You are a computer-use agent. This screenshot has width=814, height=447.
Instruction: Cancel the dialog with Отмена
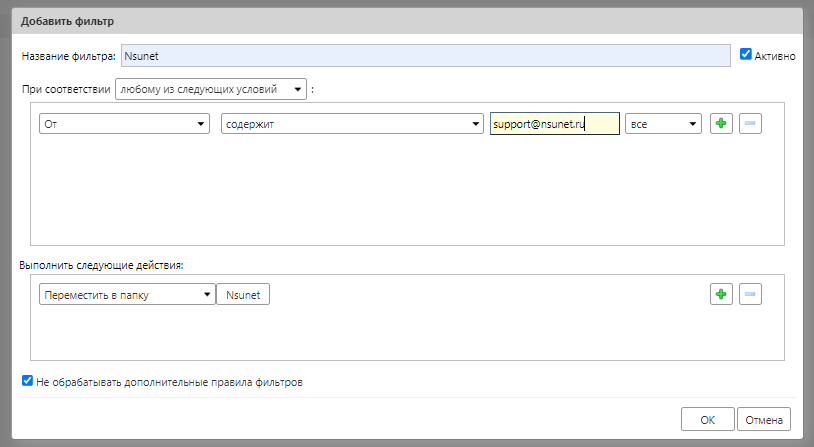pyautogui.click(x=764, y=419)
